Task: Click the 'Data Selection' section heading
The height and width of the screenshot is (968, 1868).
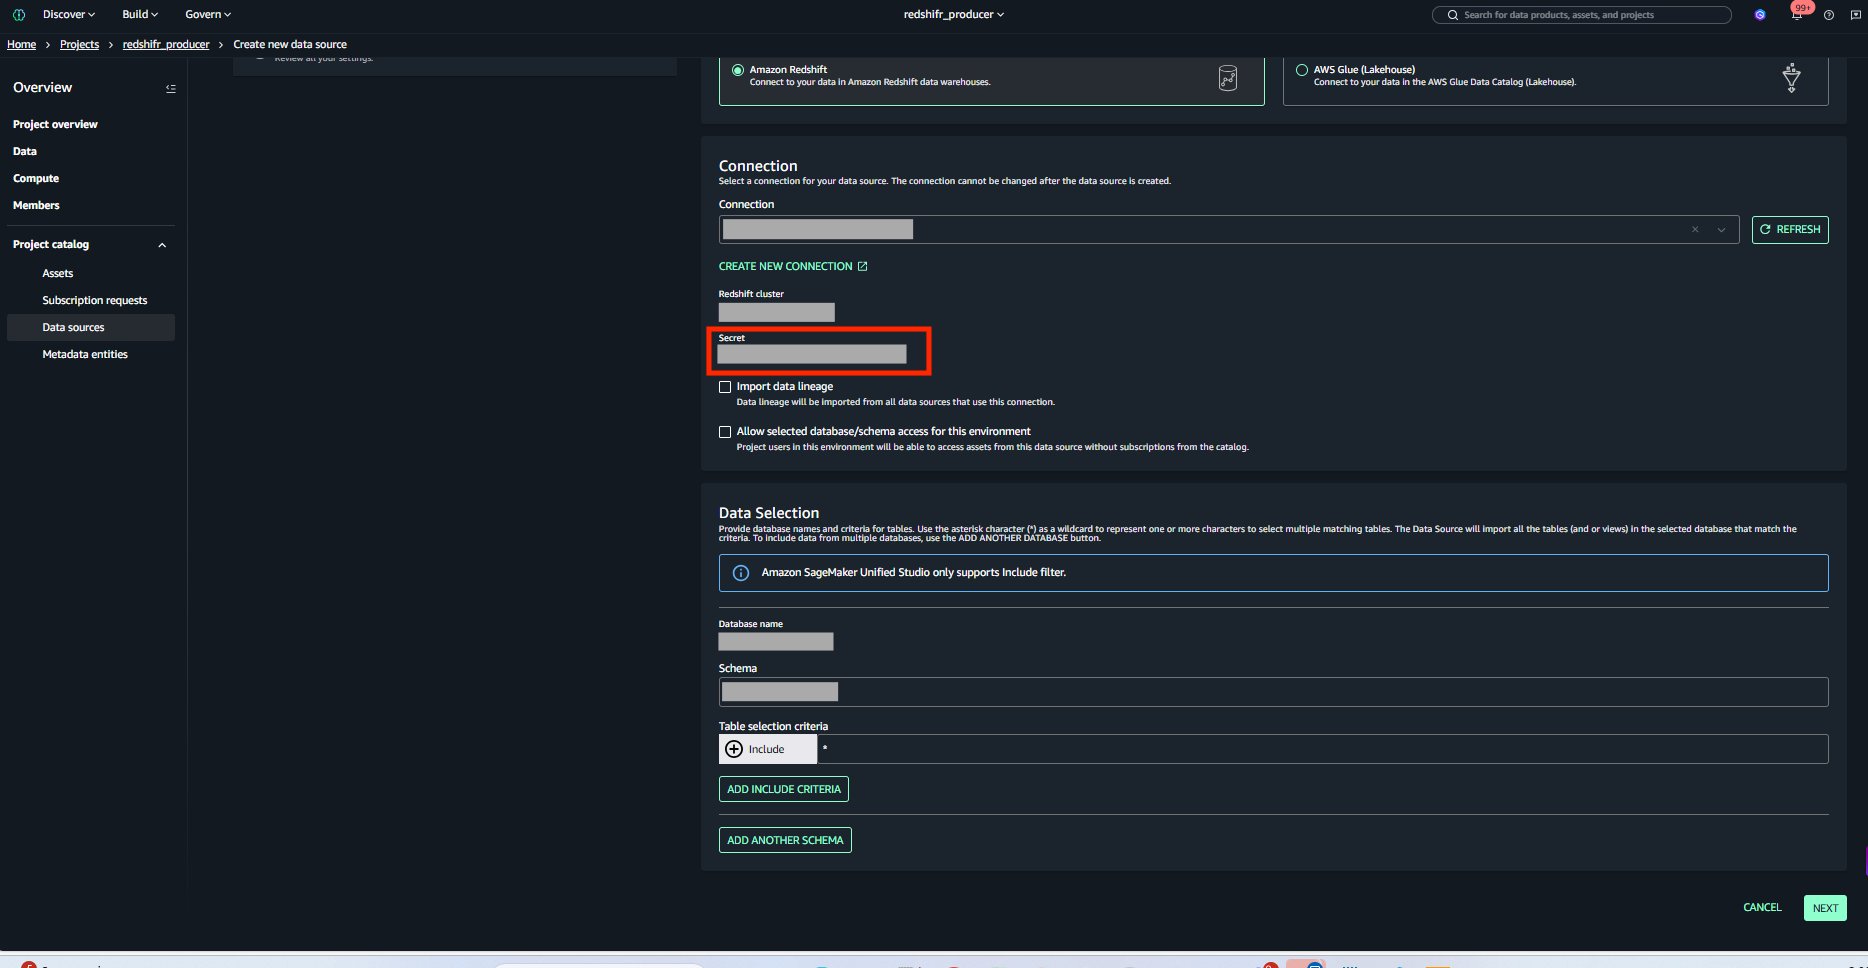Action: pyautogui.click(x=769, y=513)
